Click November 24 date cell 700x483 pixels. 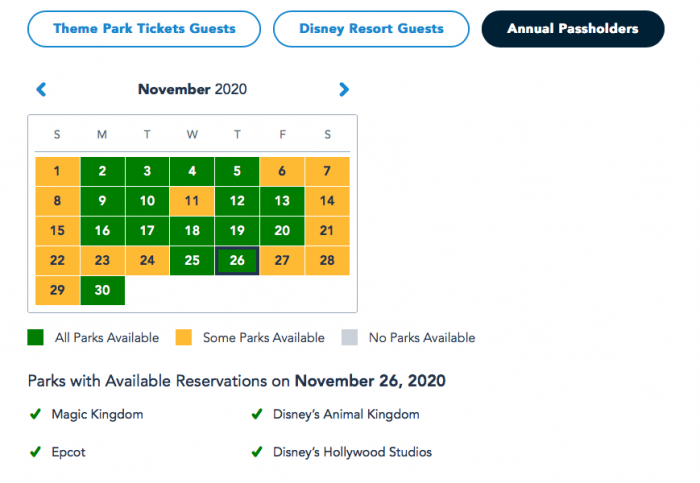pos(147,261)
